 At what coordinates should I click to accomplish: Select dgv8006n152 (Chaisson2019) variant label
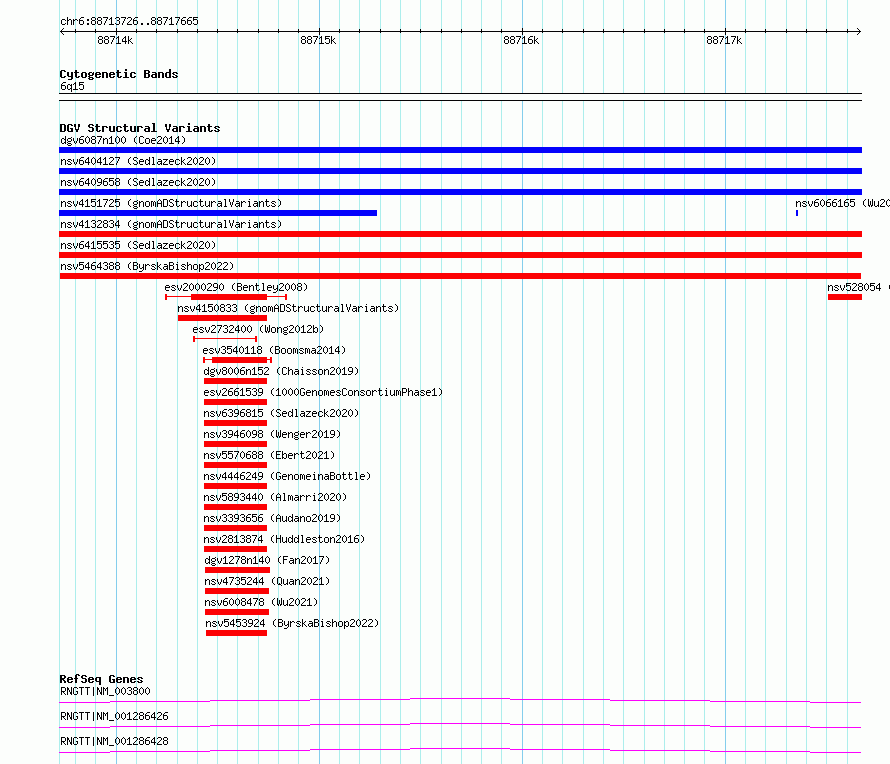[x=281, y=371]
